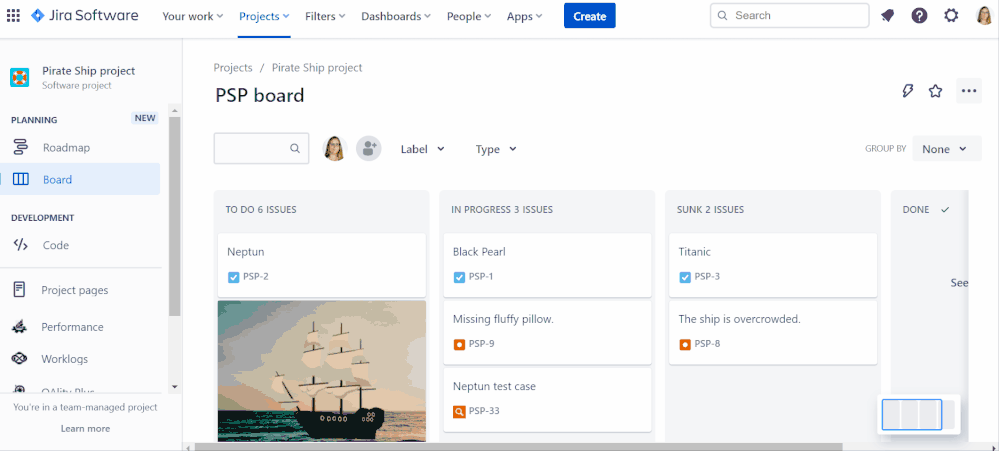Expand the Filters menu
The image size is (999, 451).
325,17
